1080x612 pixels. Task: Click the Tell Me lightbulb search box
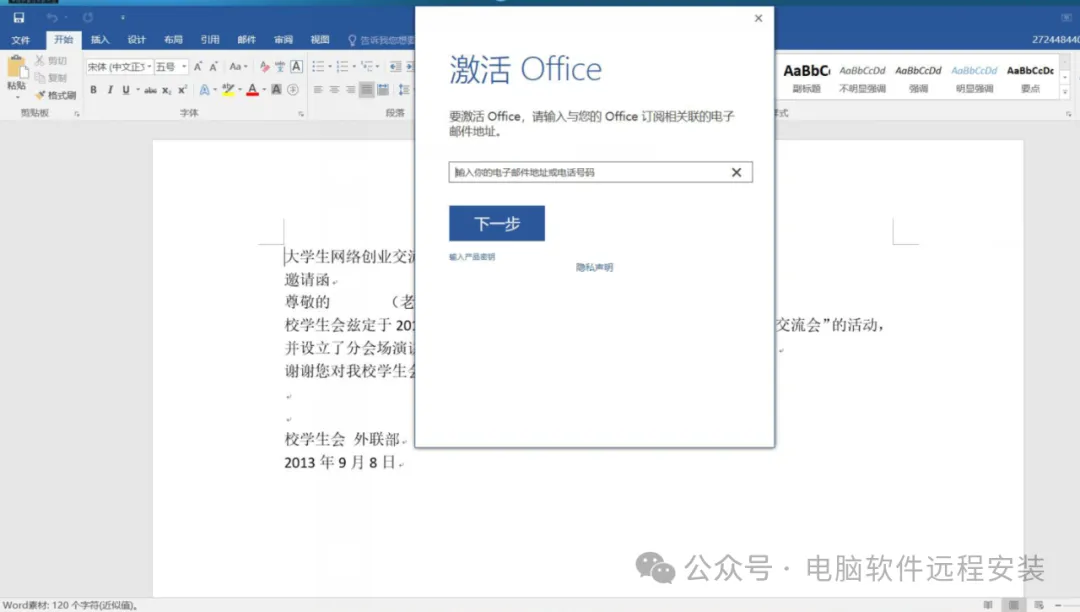point(381,41)
